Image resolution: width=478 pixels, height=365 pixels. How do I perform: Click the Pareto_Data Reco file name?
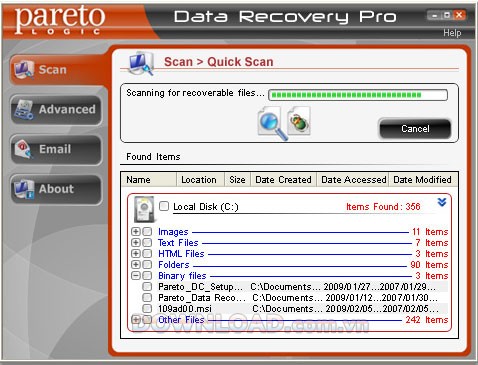tap(202, 298)
